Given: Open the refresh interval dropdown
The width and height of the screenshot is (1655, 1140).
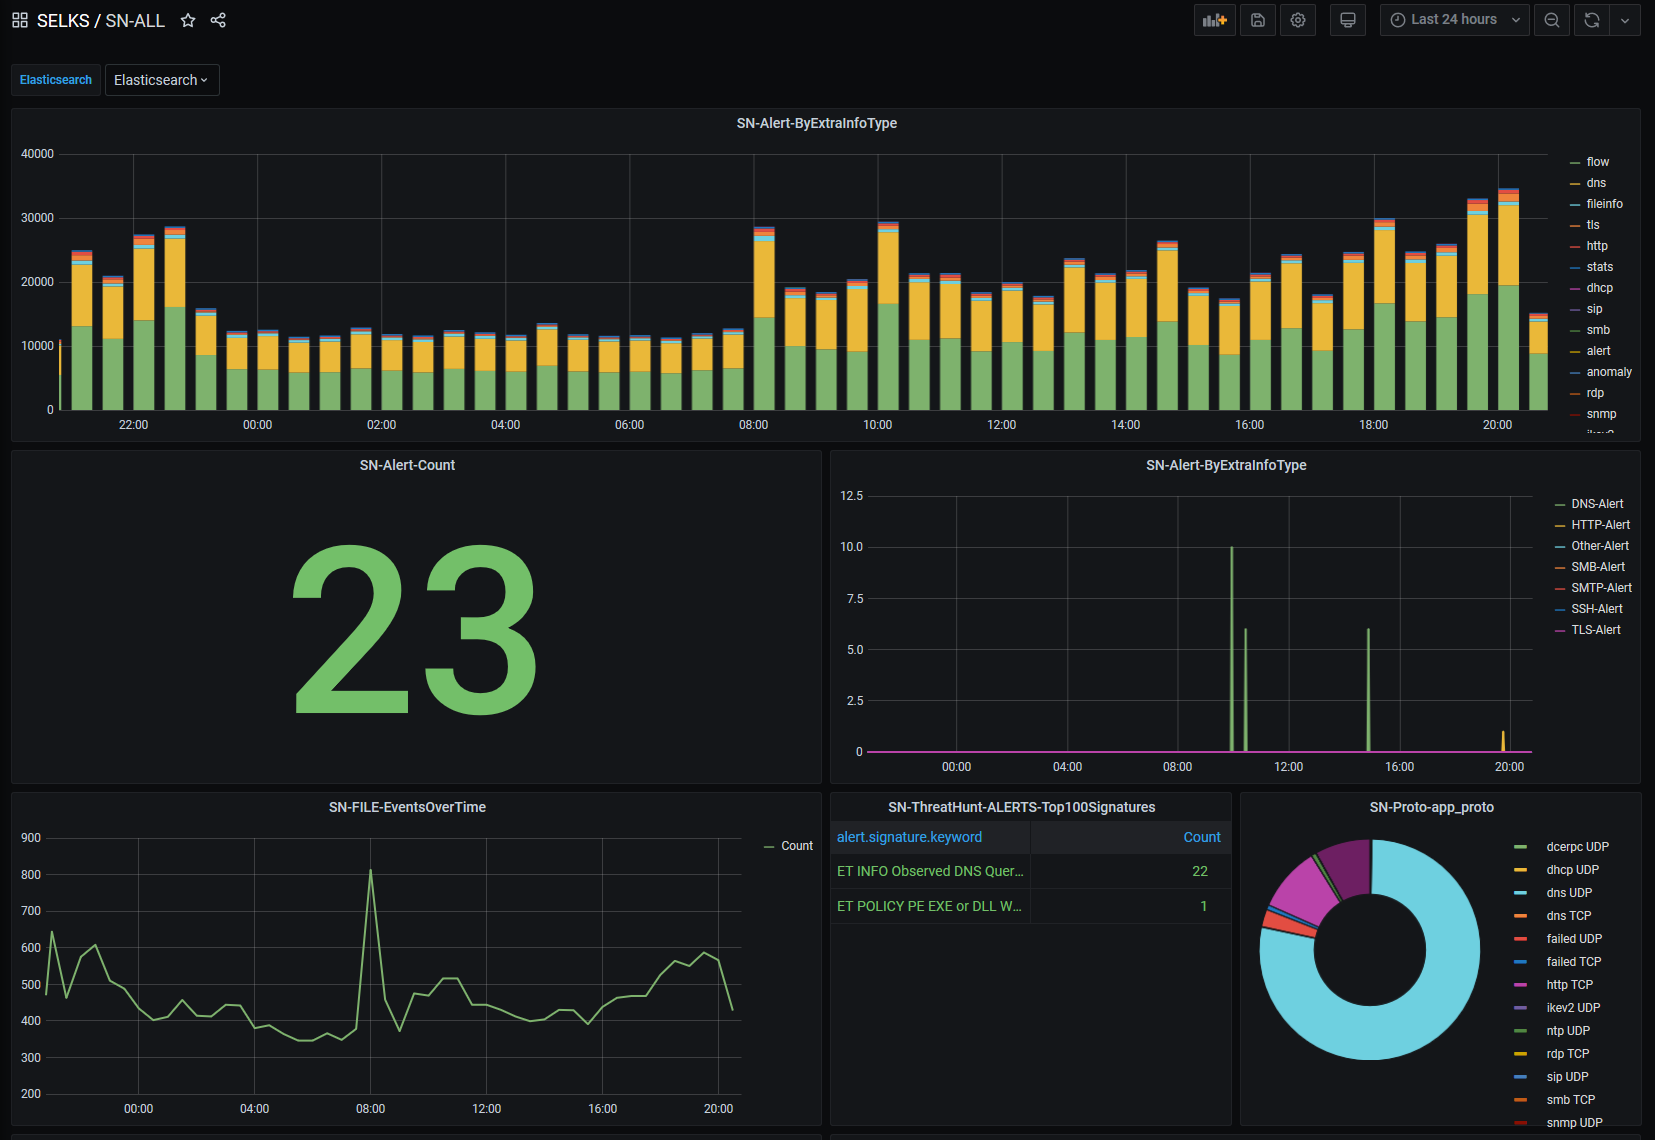Looking at the screenshot, I should click(1625, 20).
